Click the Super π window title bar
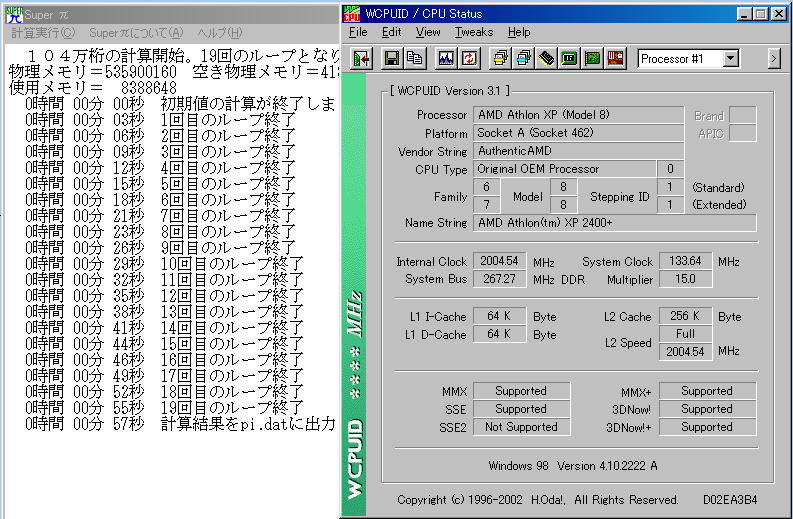793x519 pixels. (x=172, y=15)
